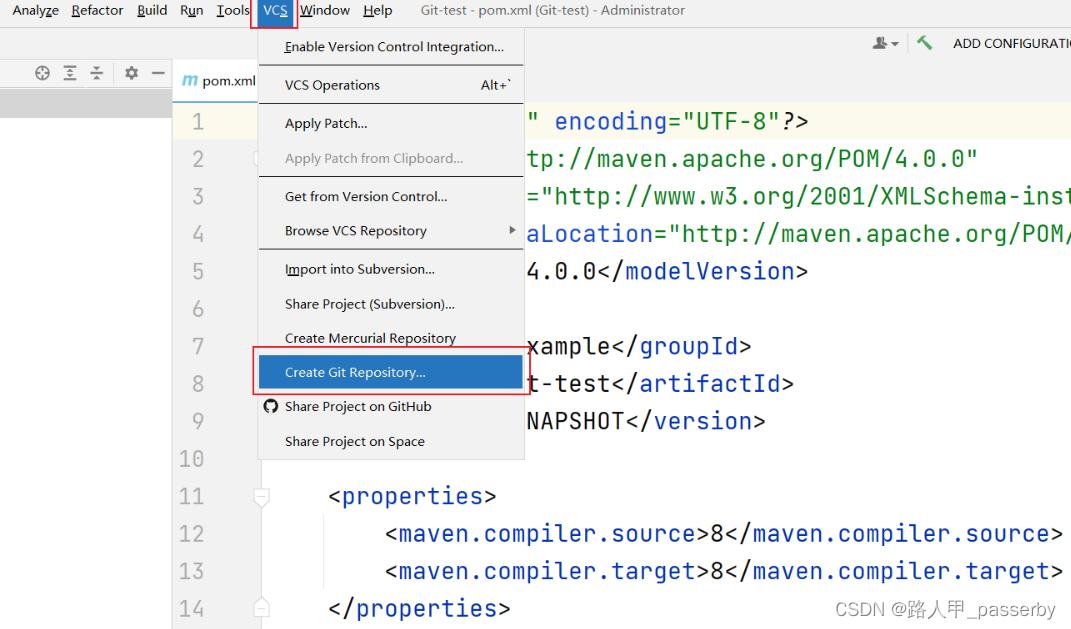
Task: Click the maven.compiler.source line
Action: (724, 534)
